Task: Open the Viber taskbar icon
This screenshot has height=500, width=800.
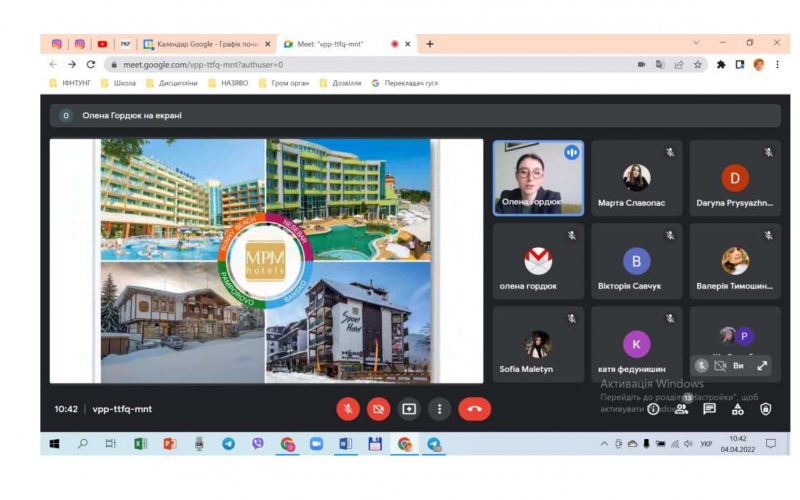Action: coord(258,444)
